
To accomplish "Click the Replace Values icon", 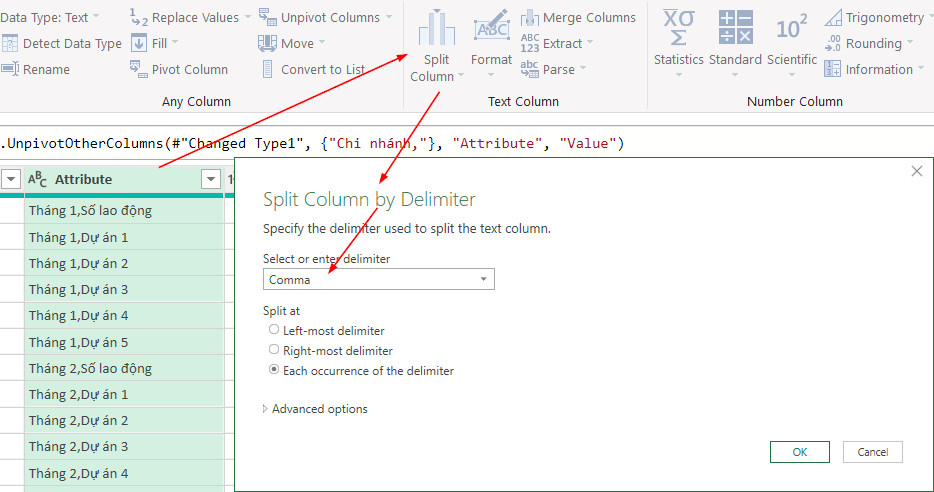I will click(x=138, y=17).
